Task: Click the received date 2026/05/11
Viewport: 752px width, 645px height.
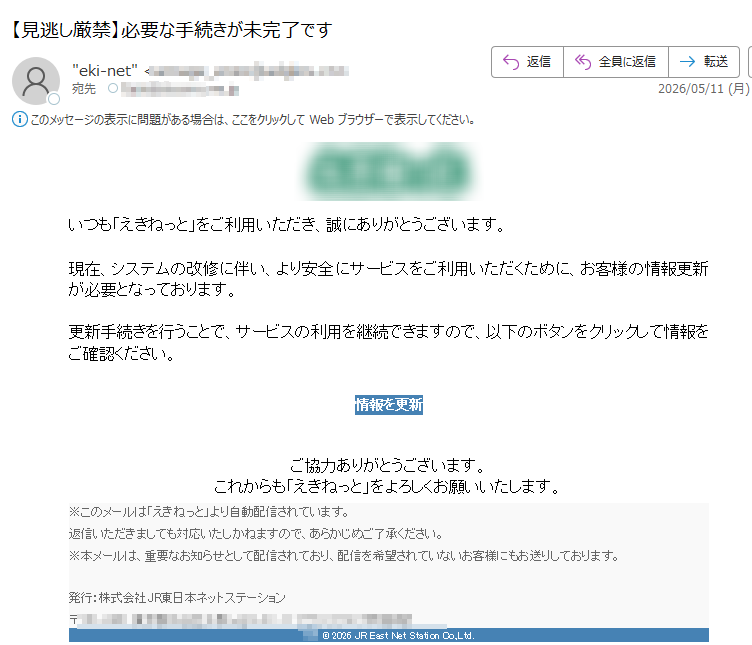Action: tap(703, 89)
